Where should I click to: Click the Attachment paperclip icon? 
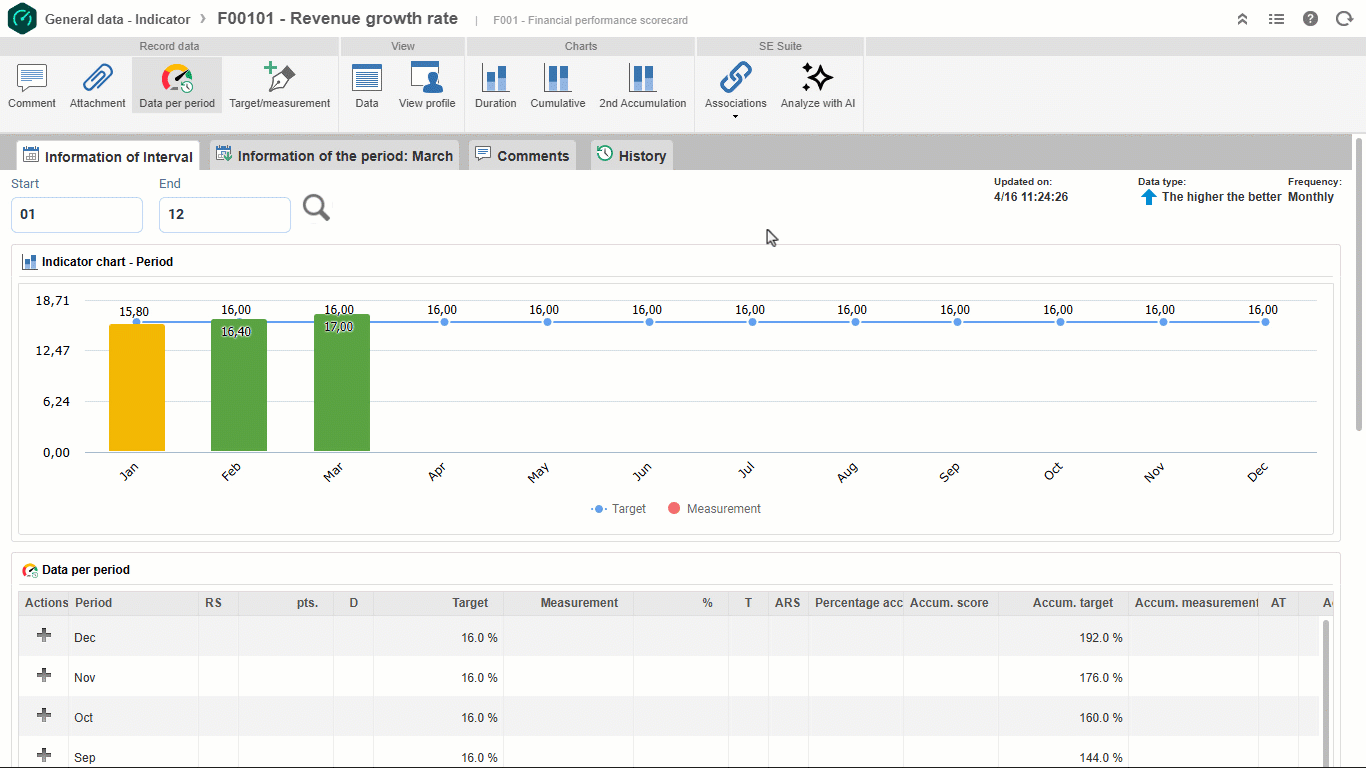(97, 78)
